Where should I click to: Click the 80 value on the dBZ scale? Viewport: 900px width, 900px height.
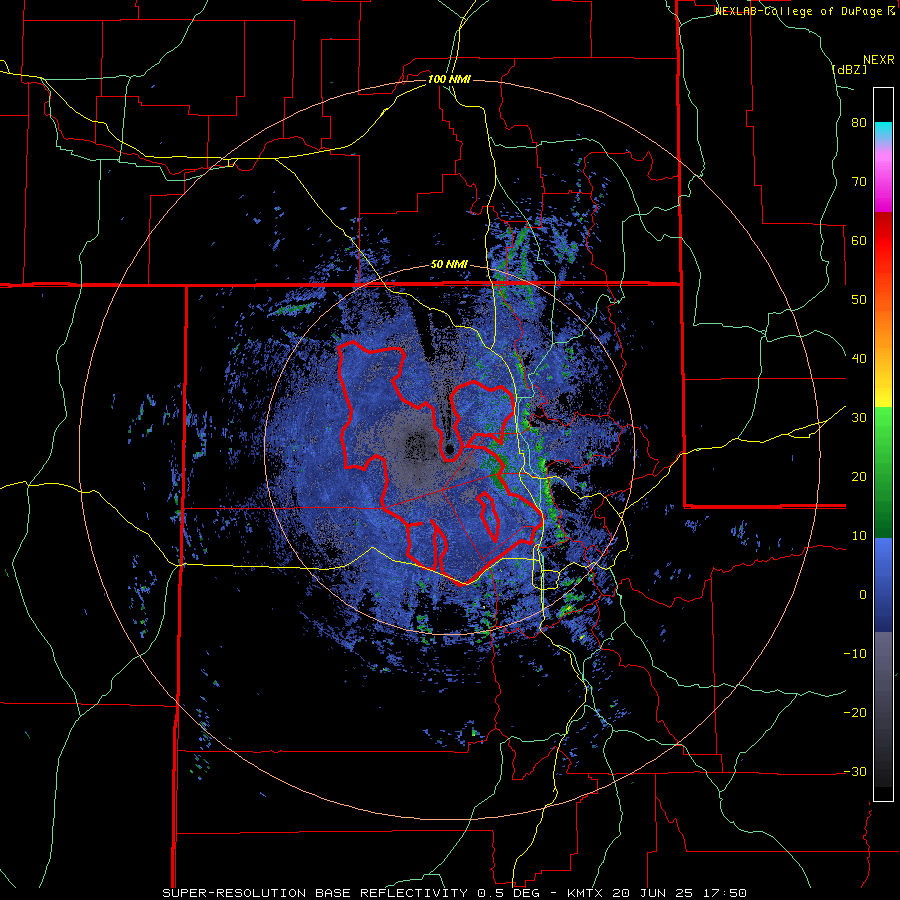(x=859, y=123)
